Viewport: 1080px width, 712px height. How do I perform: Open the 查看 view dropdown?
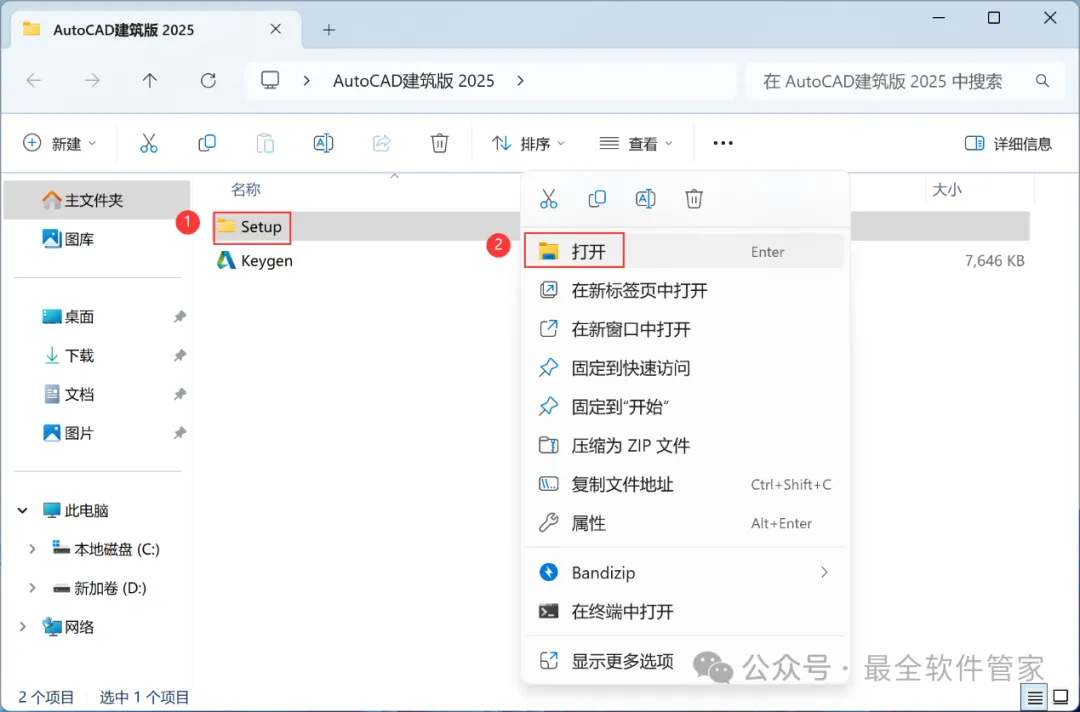pos(635,143)
